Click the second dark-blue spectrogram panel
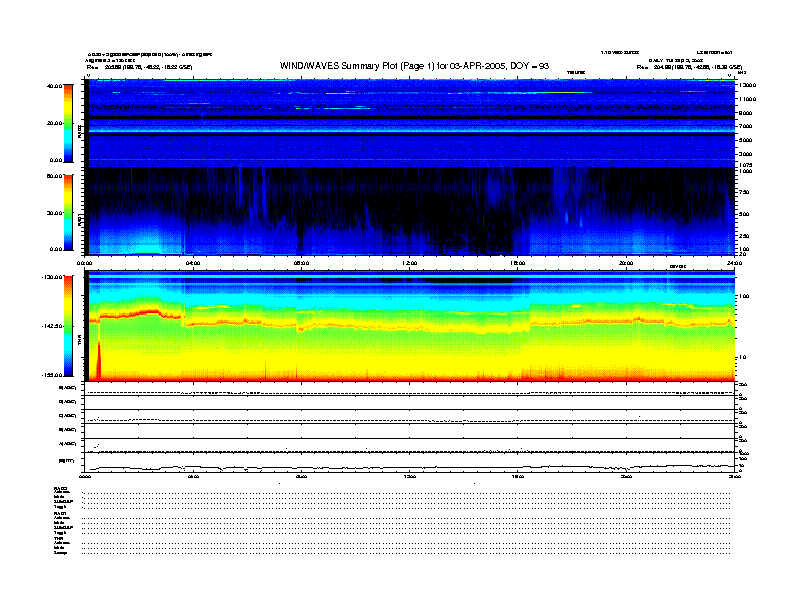Image resolution: width=792 pixels, height=612 pixels. (x=410, y=211)
